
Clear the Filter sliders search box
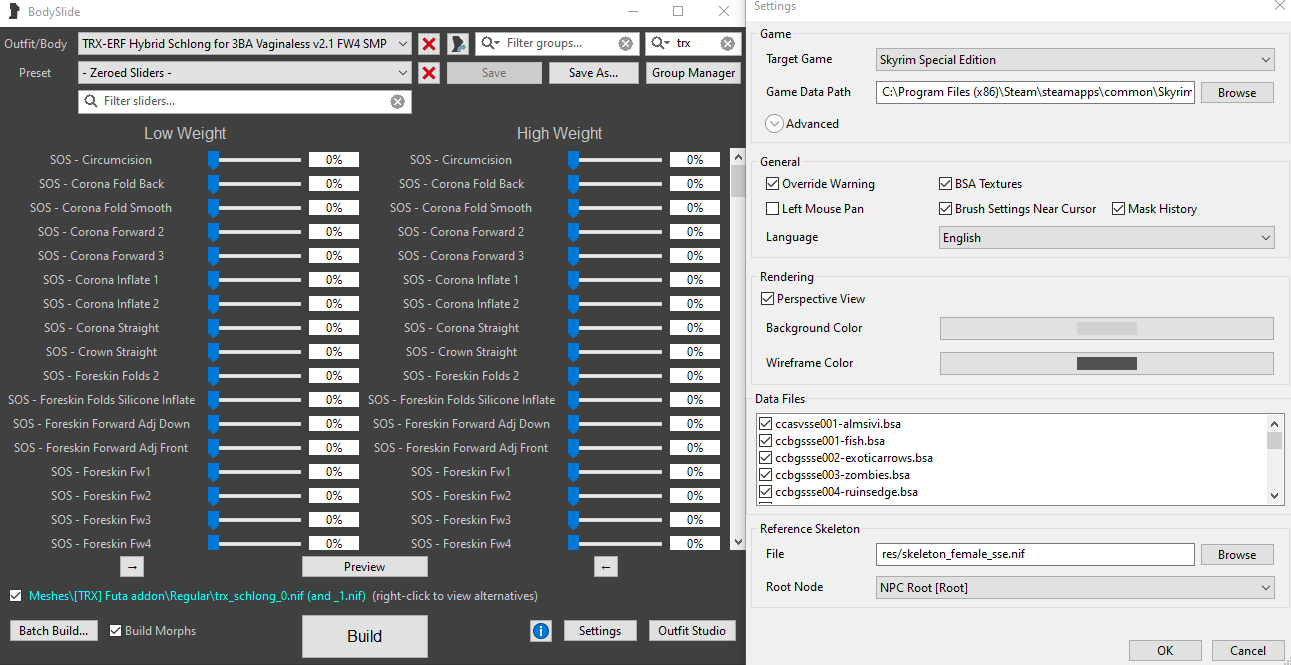(397, 102)
